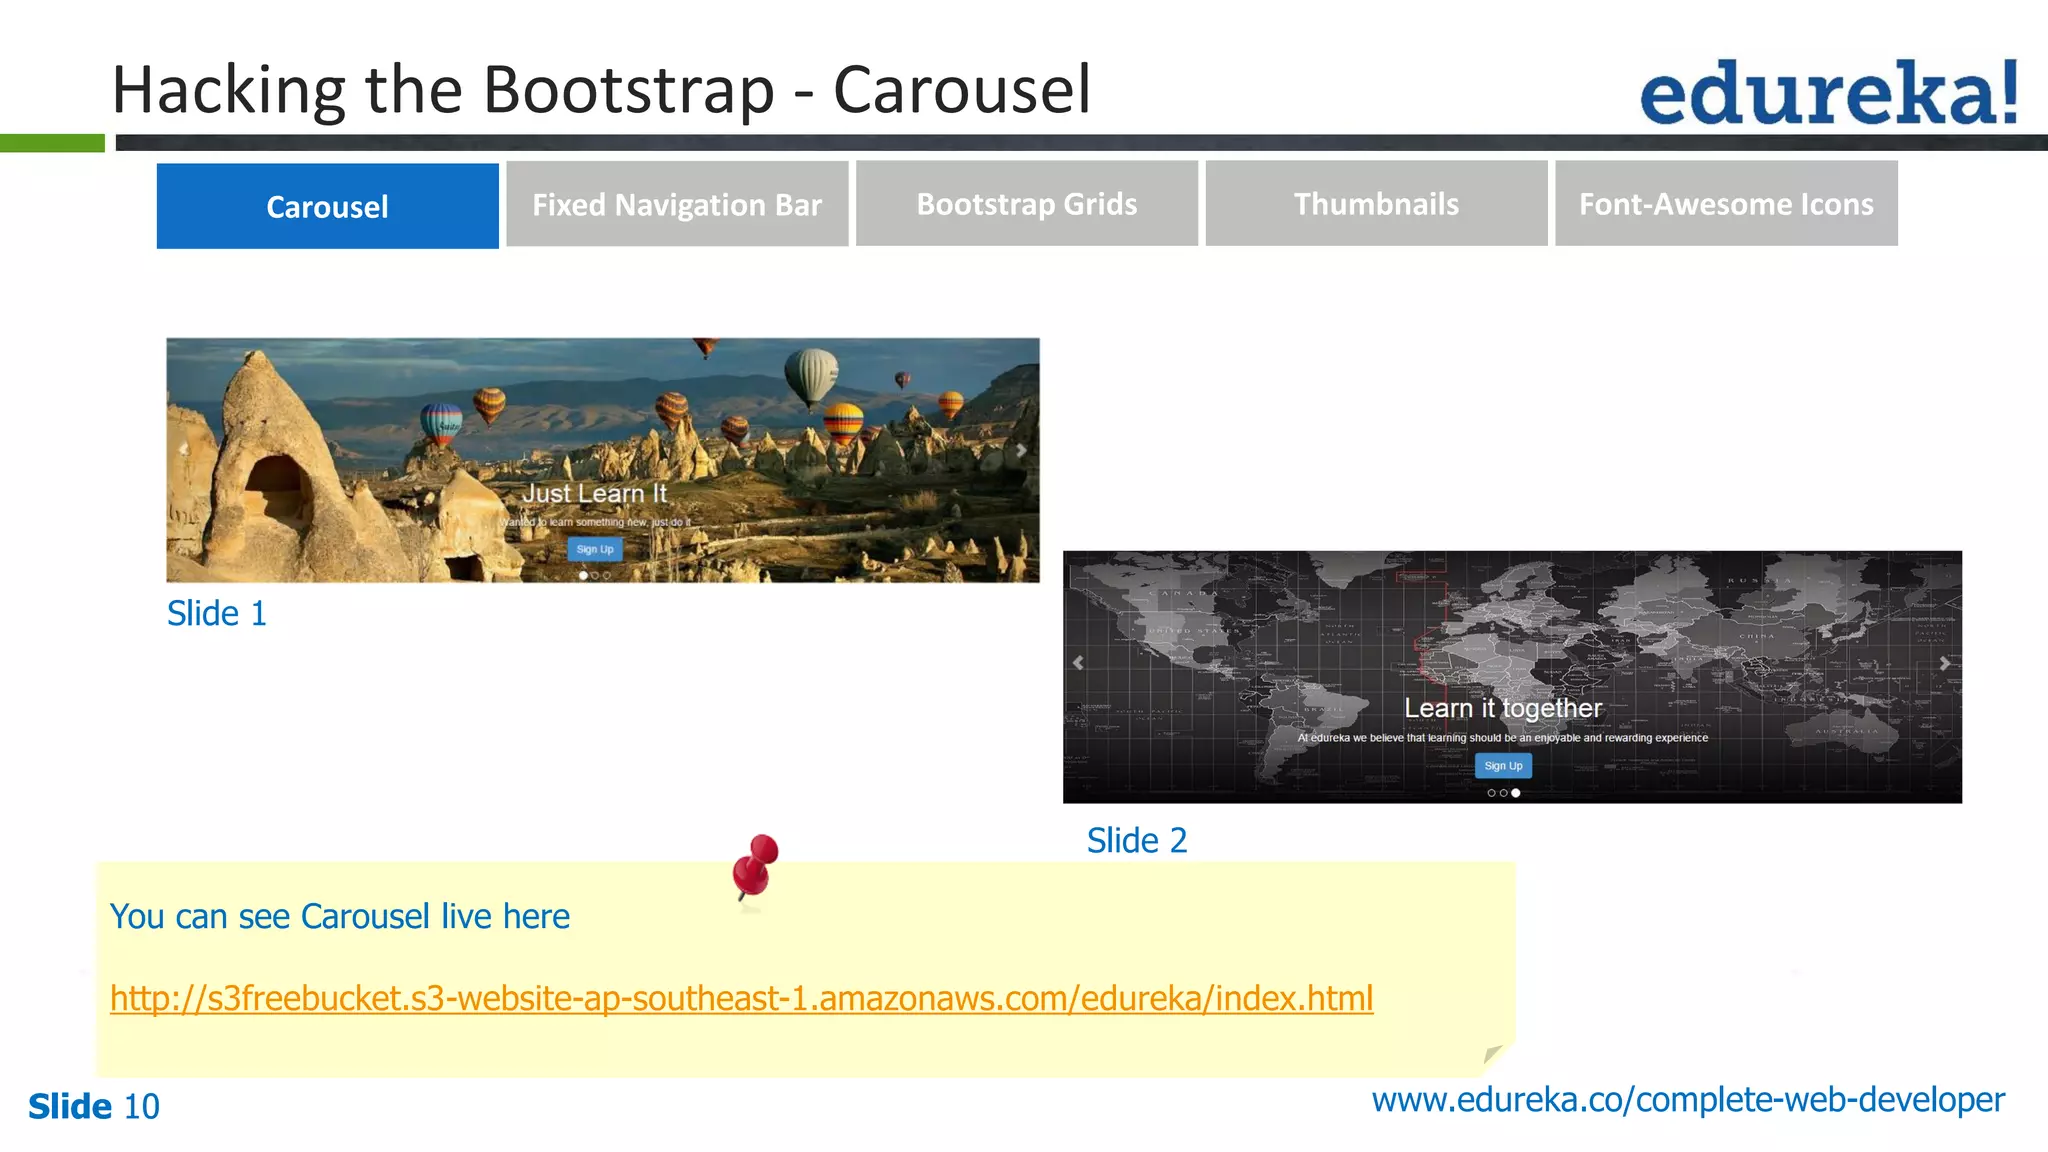
Task: Click previous arrow on world map carousel
Action: pyautogui.click(x=1078, y=663)
